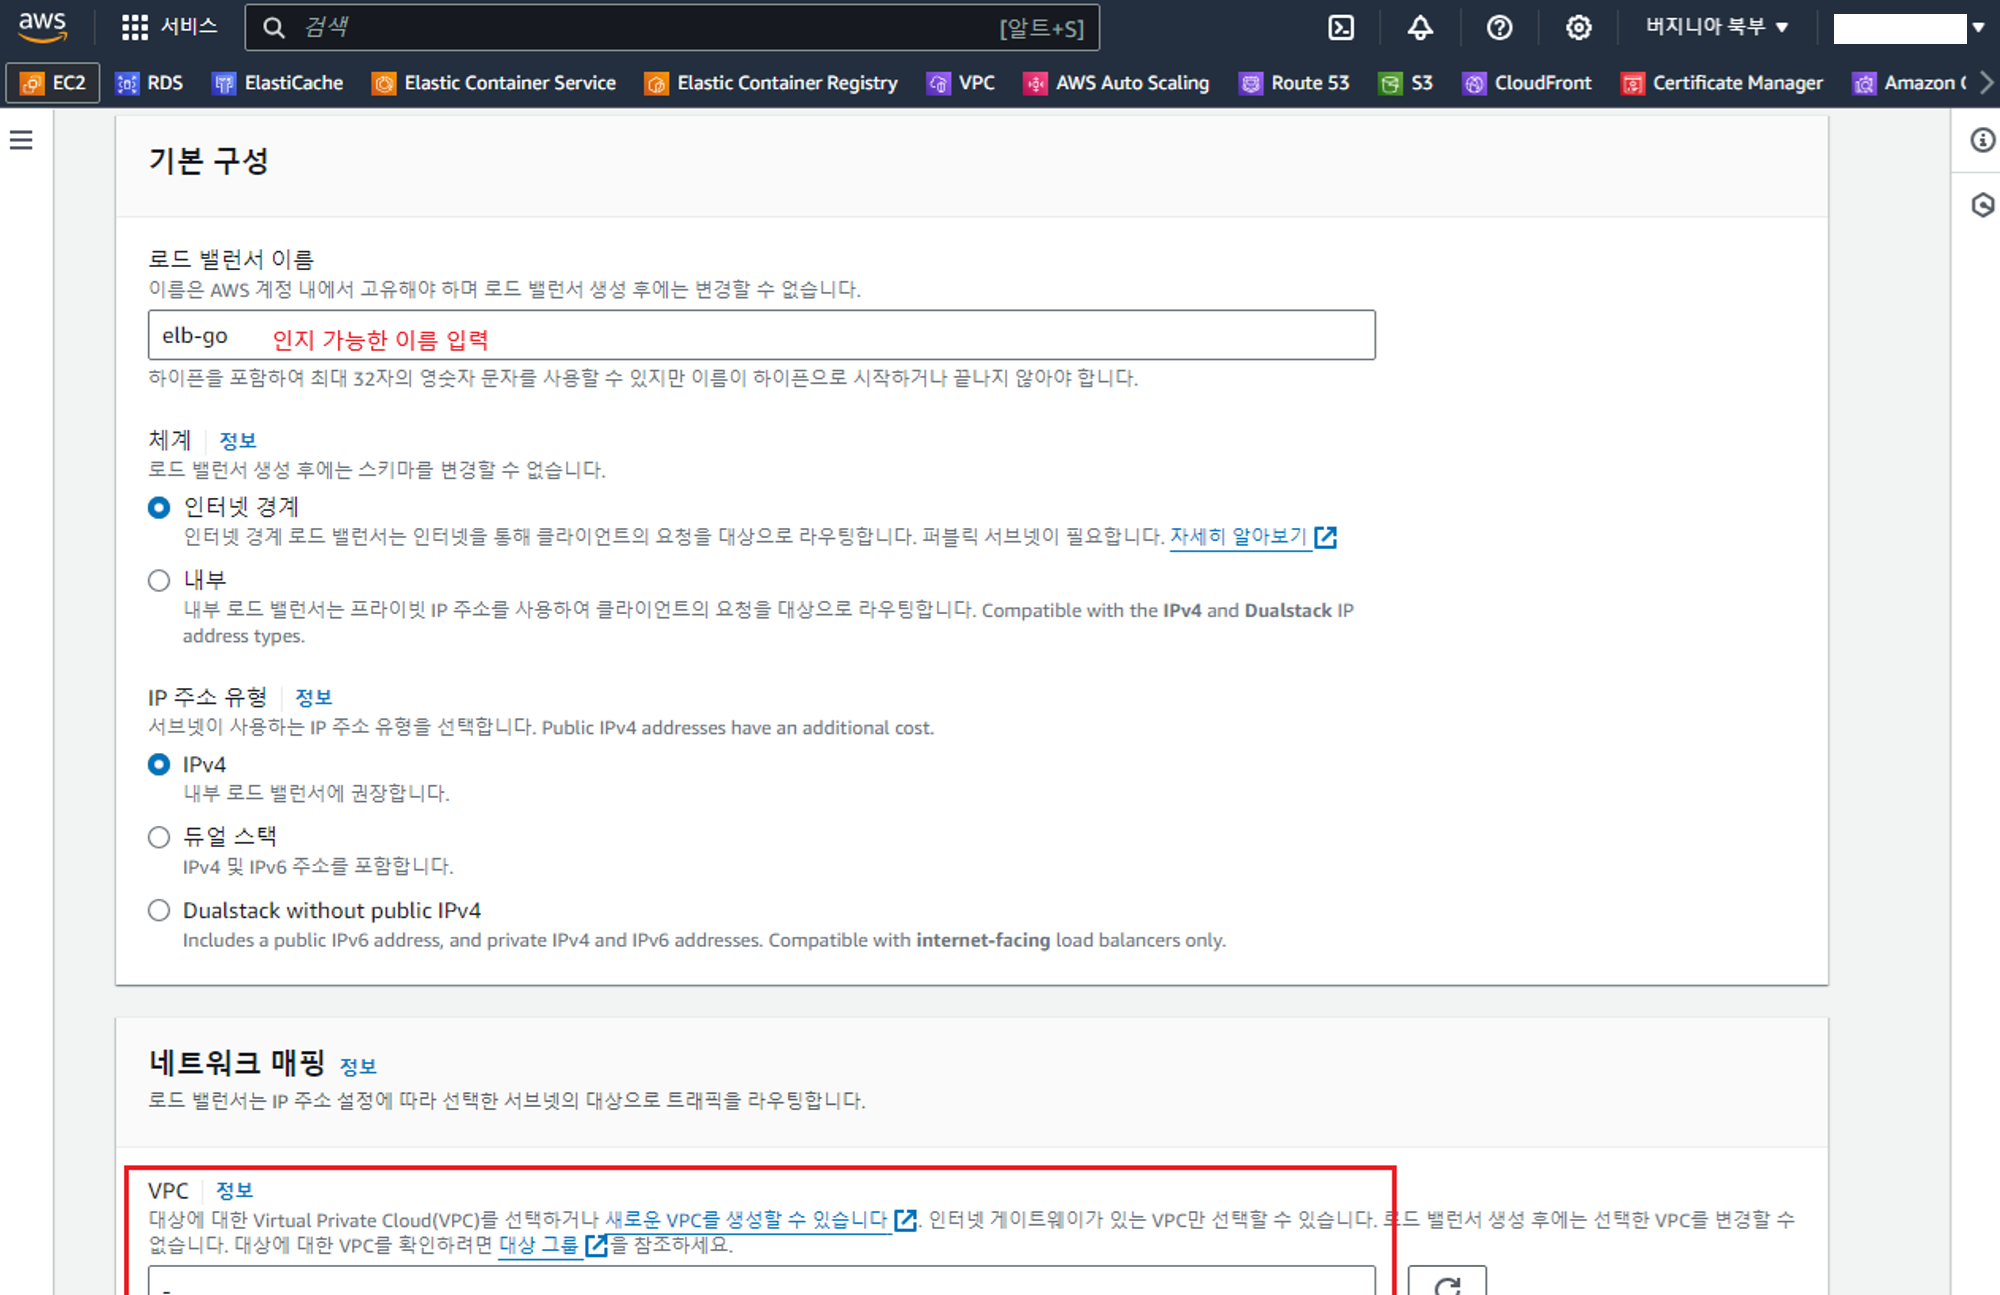This screenshot has height=1295, width=2000.
Task: Select the 내부 scheme radio button
Action: point(159,580)
